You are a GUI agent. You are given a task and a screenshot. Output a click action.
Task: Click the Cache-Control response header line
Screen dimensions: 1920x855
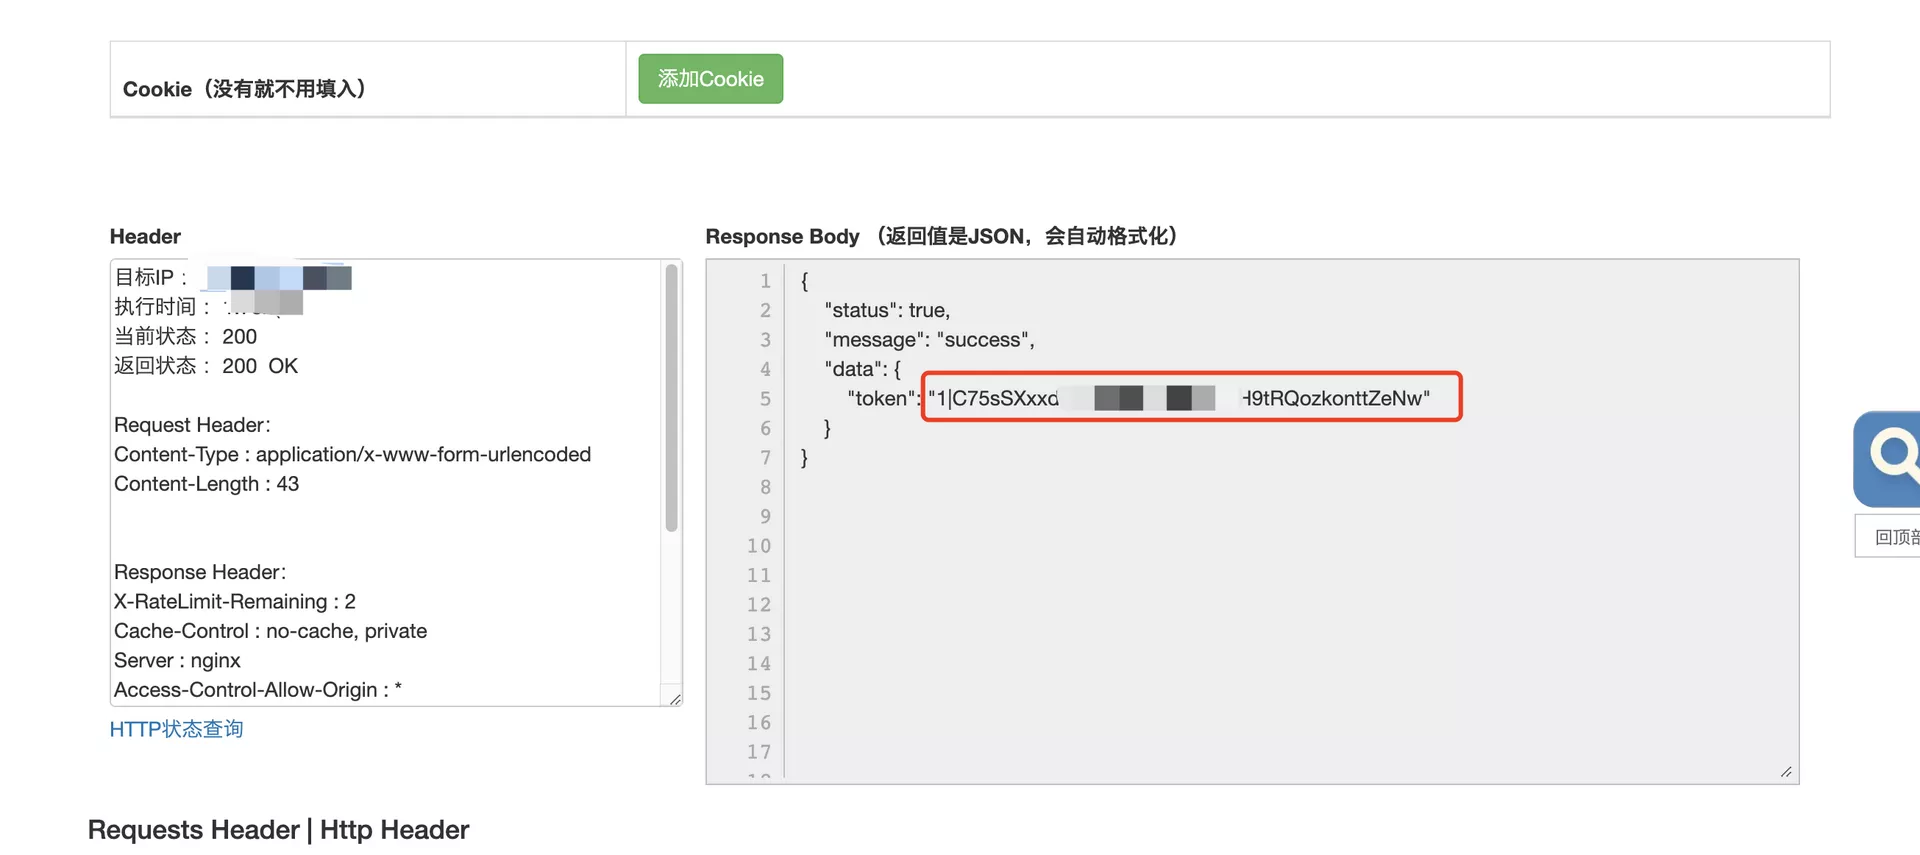tap(270, 631)
